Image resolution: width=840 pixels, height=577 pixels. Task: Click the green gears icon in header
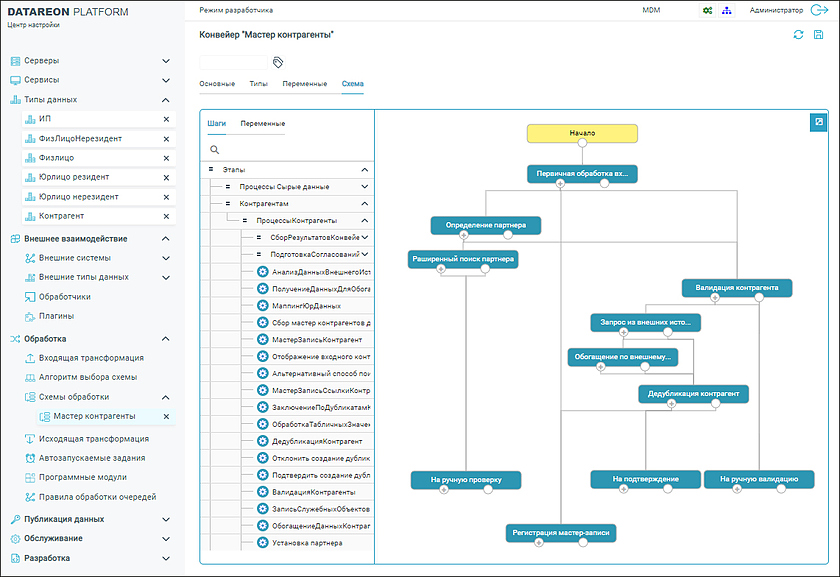(x=707, y=10)
